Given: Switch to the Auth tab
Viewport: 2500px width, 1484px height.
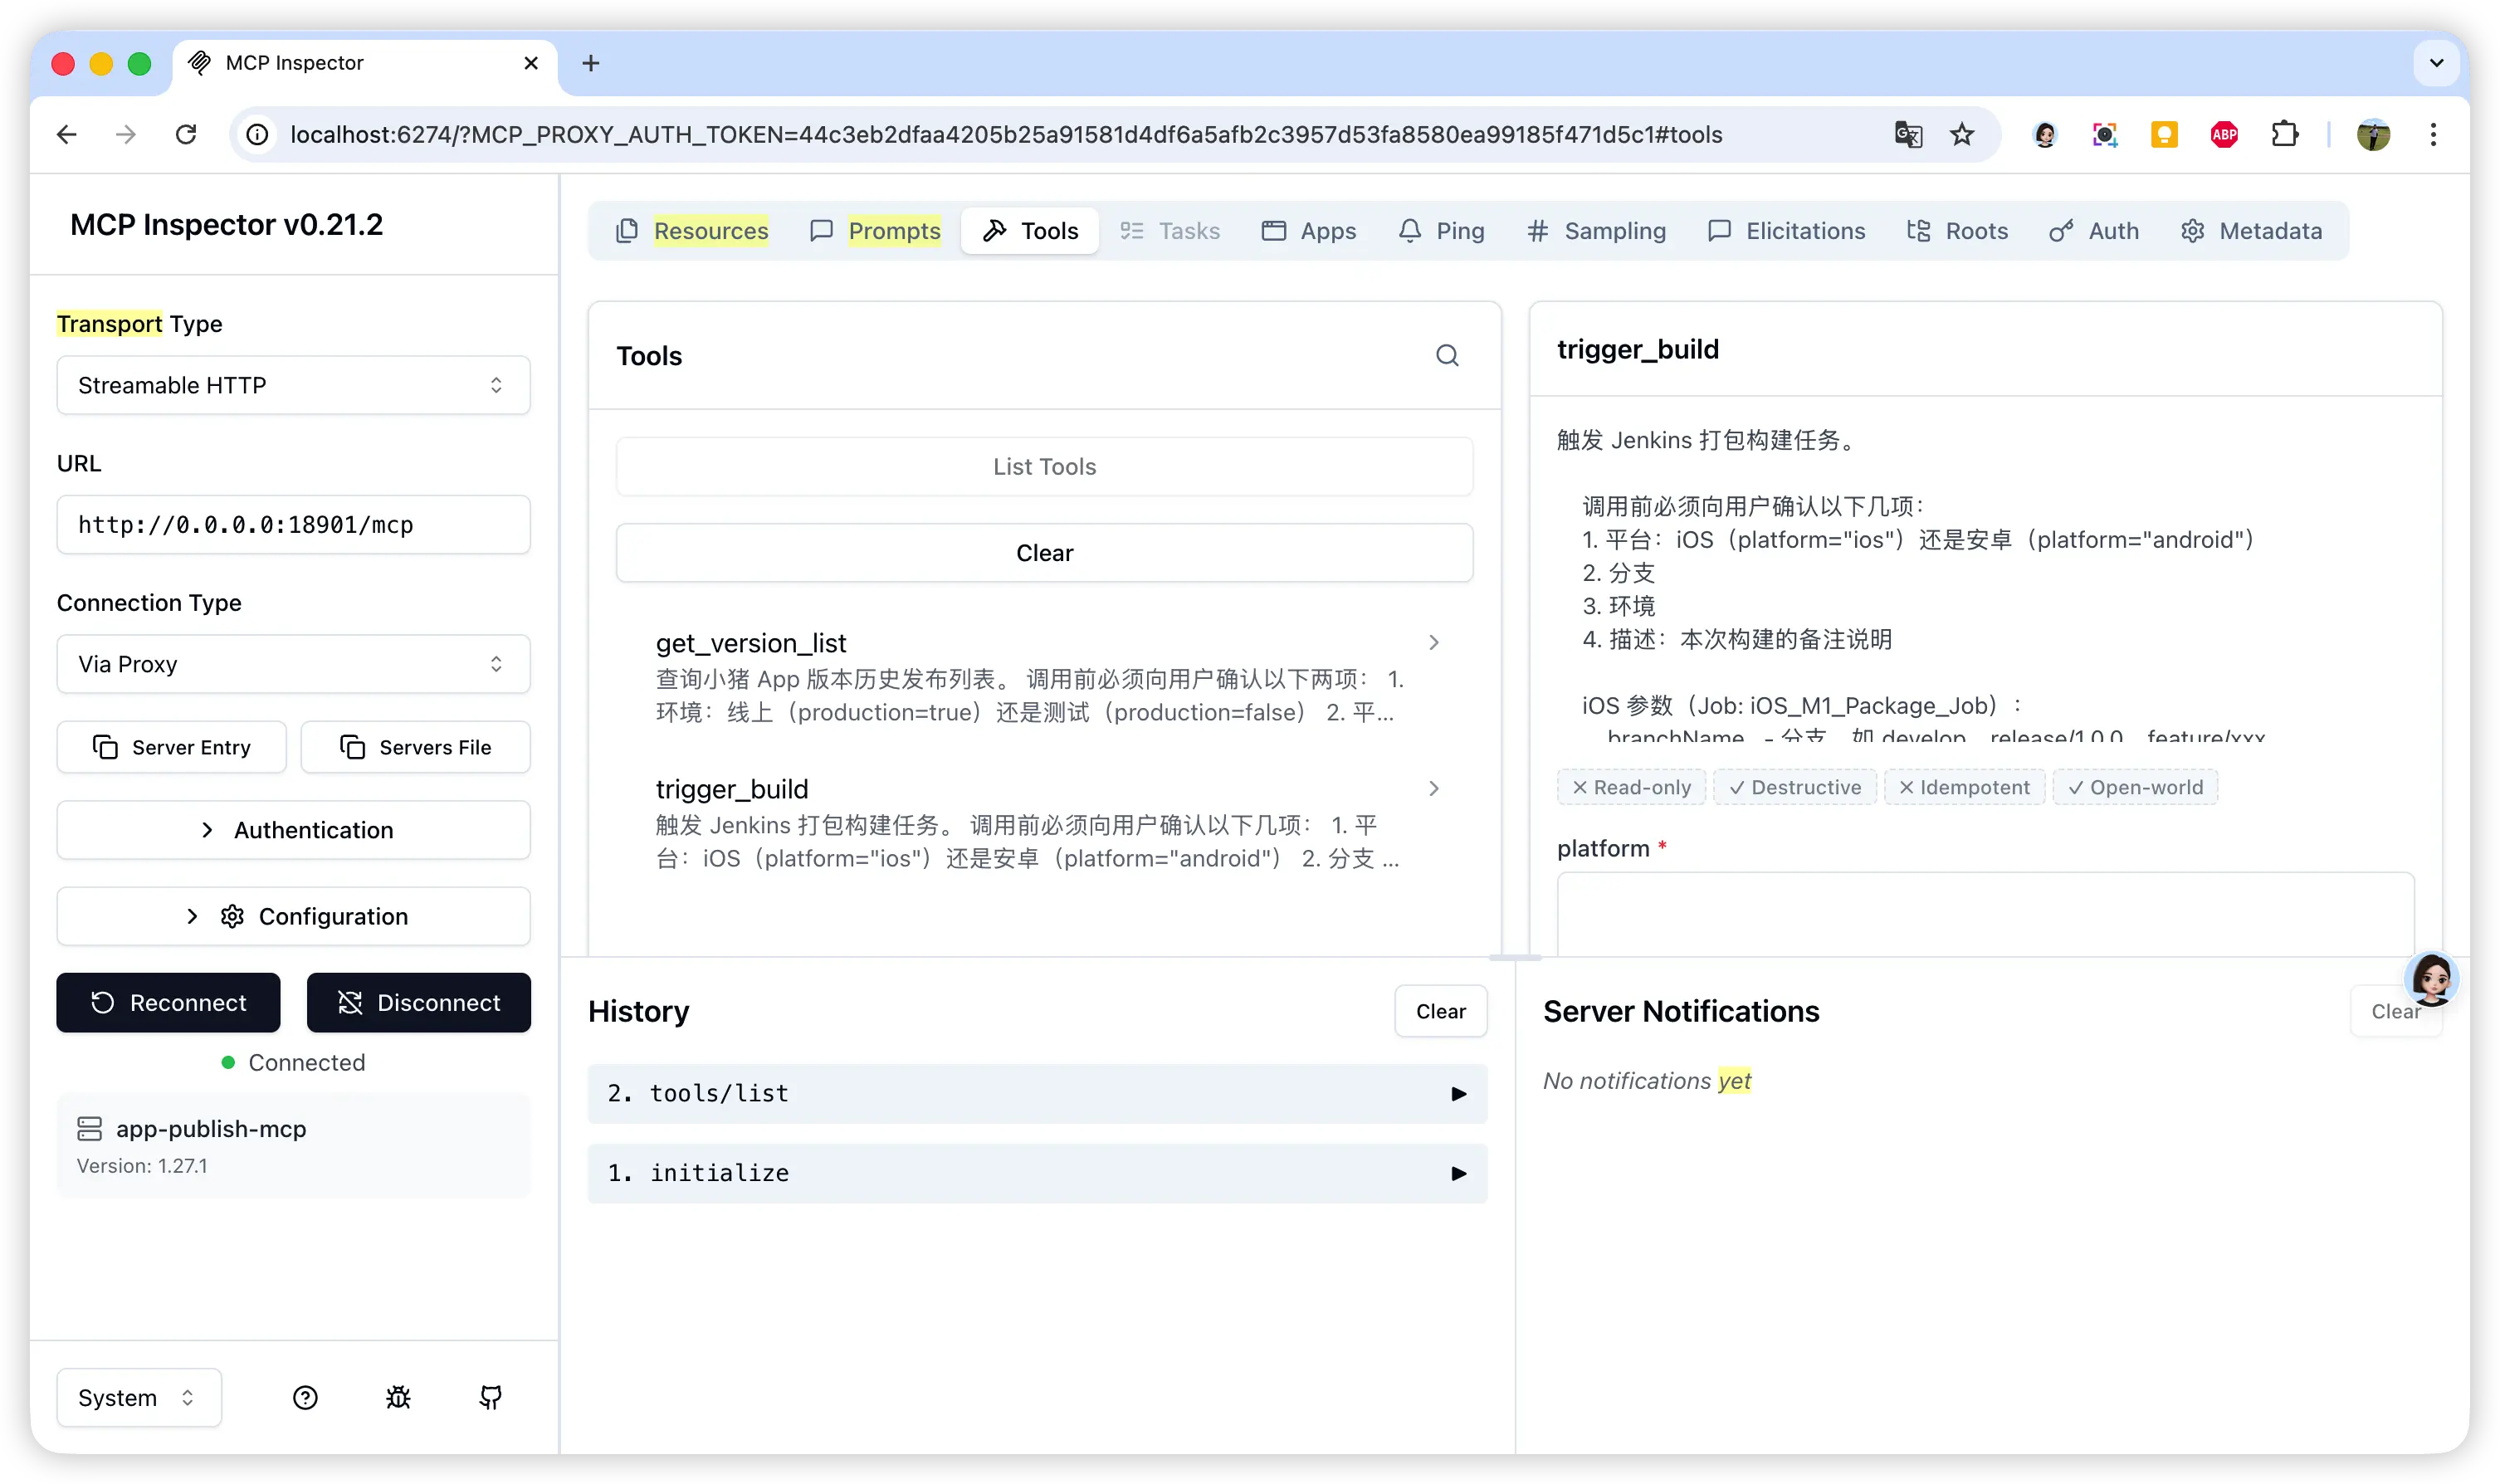Looking at the screenshot, I should [x=2094, y=231].
